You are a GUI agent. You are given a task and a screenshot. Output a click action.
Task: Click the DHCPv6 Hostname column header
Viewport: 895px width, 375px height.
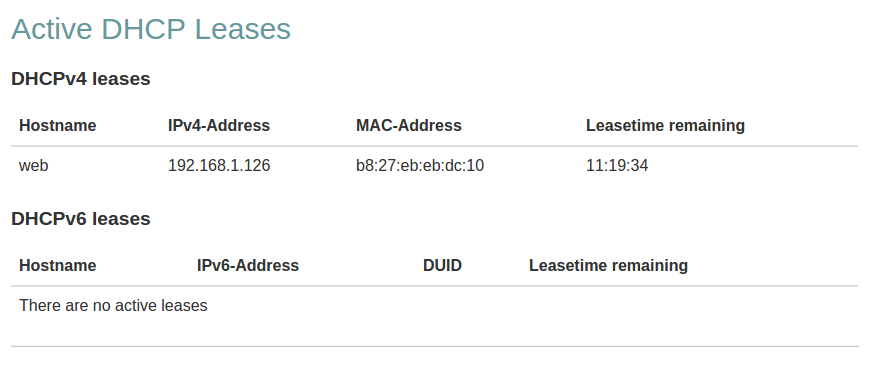(58, 265)
